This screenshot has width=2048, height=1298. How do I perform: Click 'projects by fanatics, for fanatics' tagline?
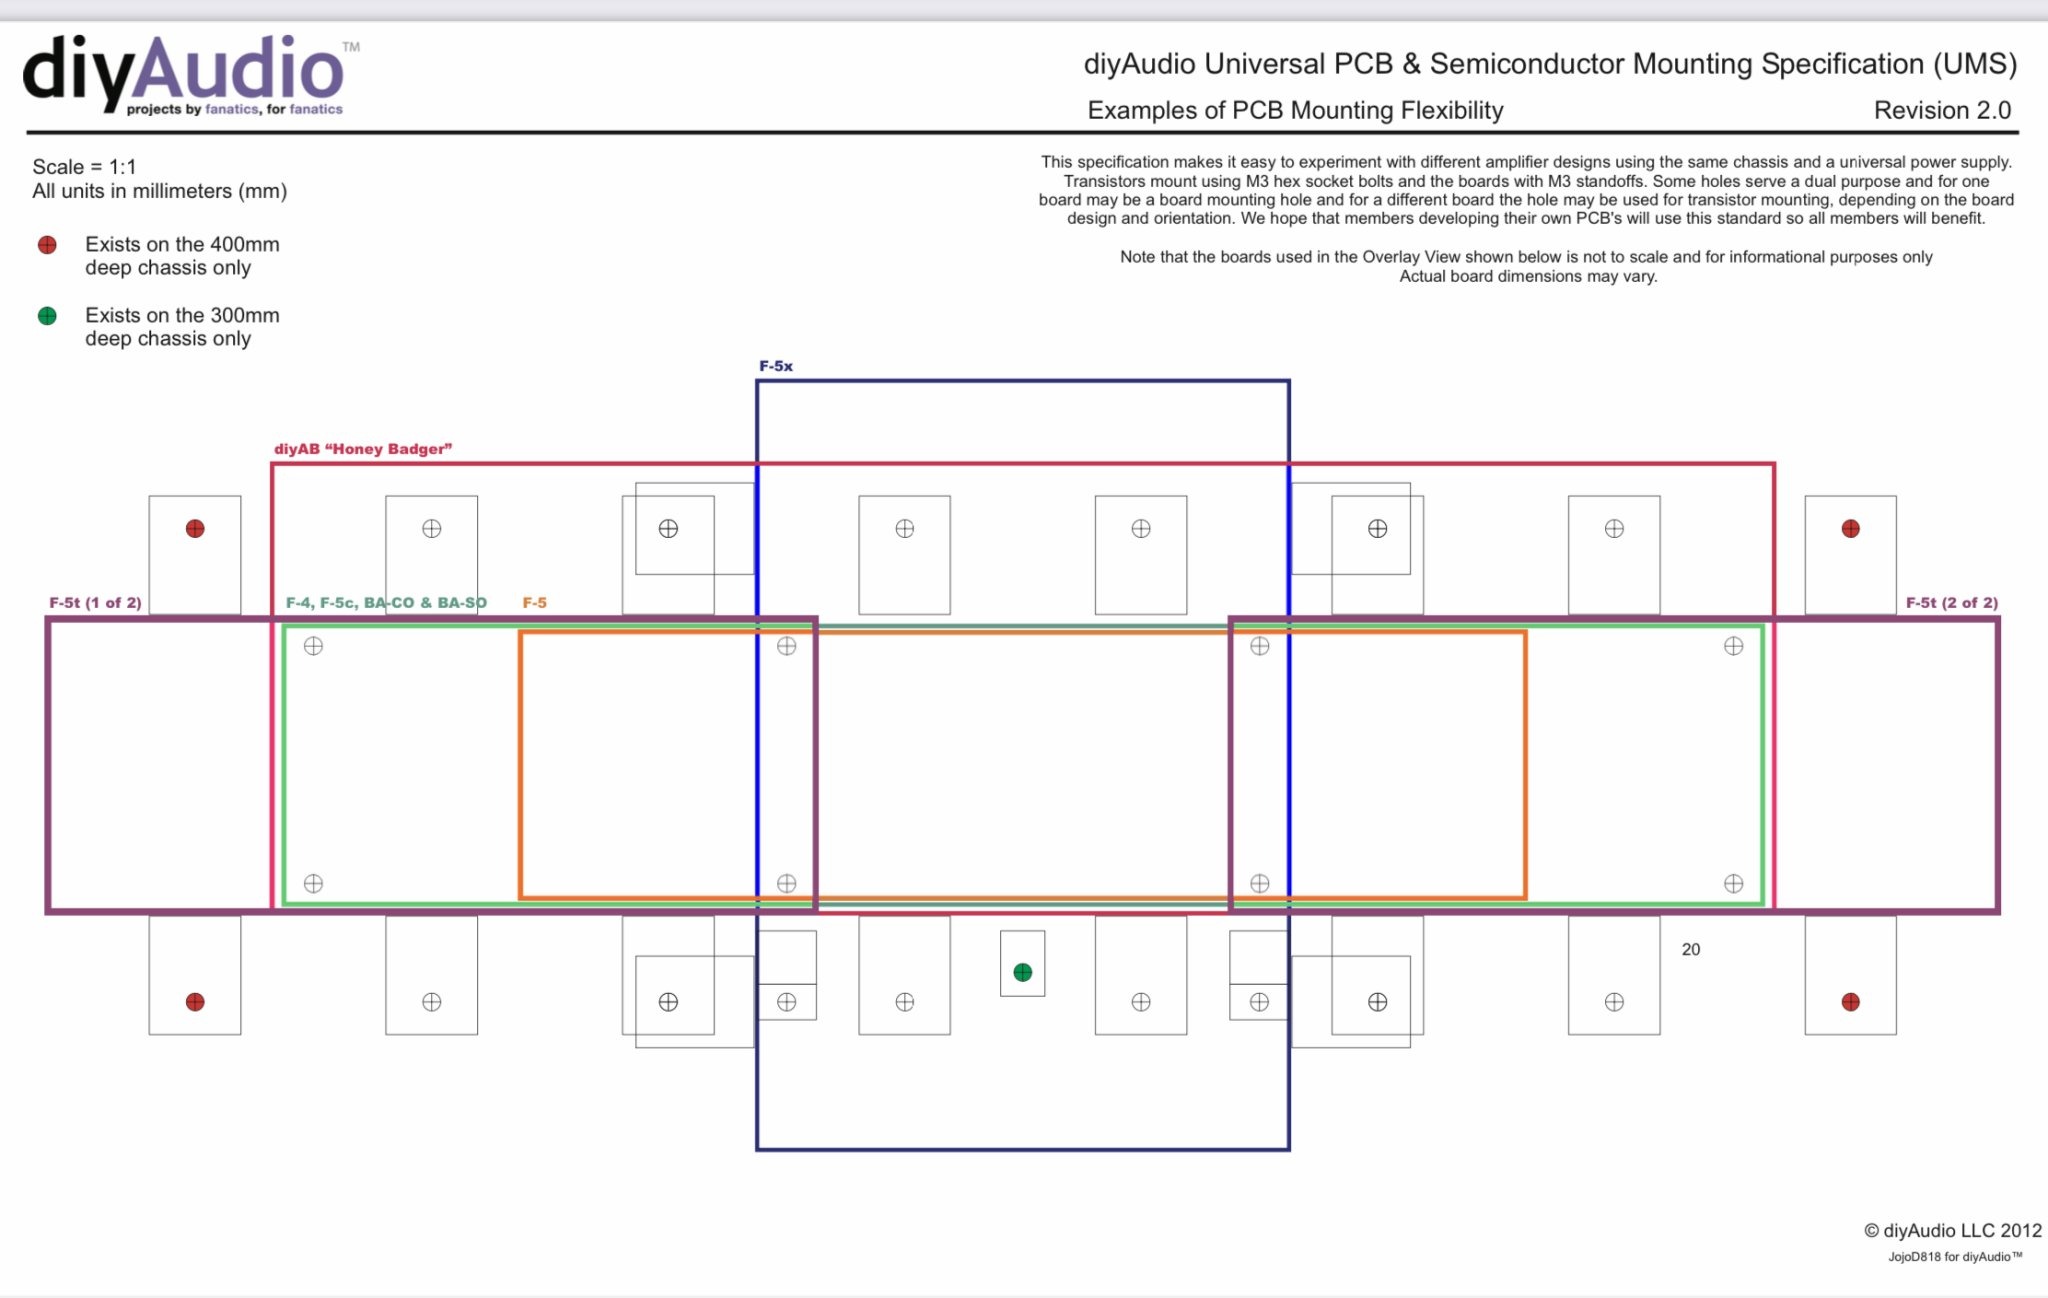point(235,109)
